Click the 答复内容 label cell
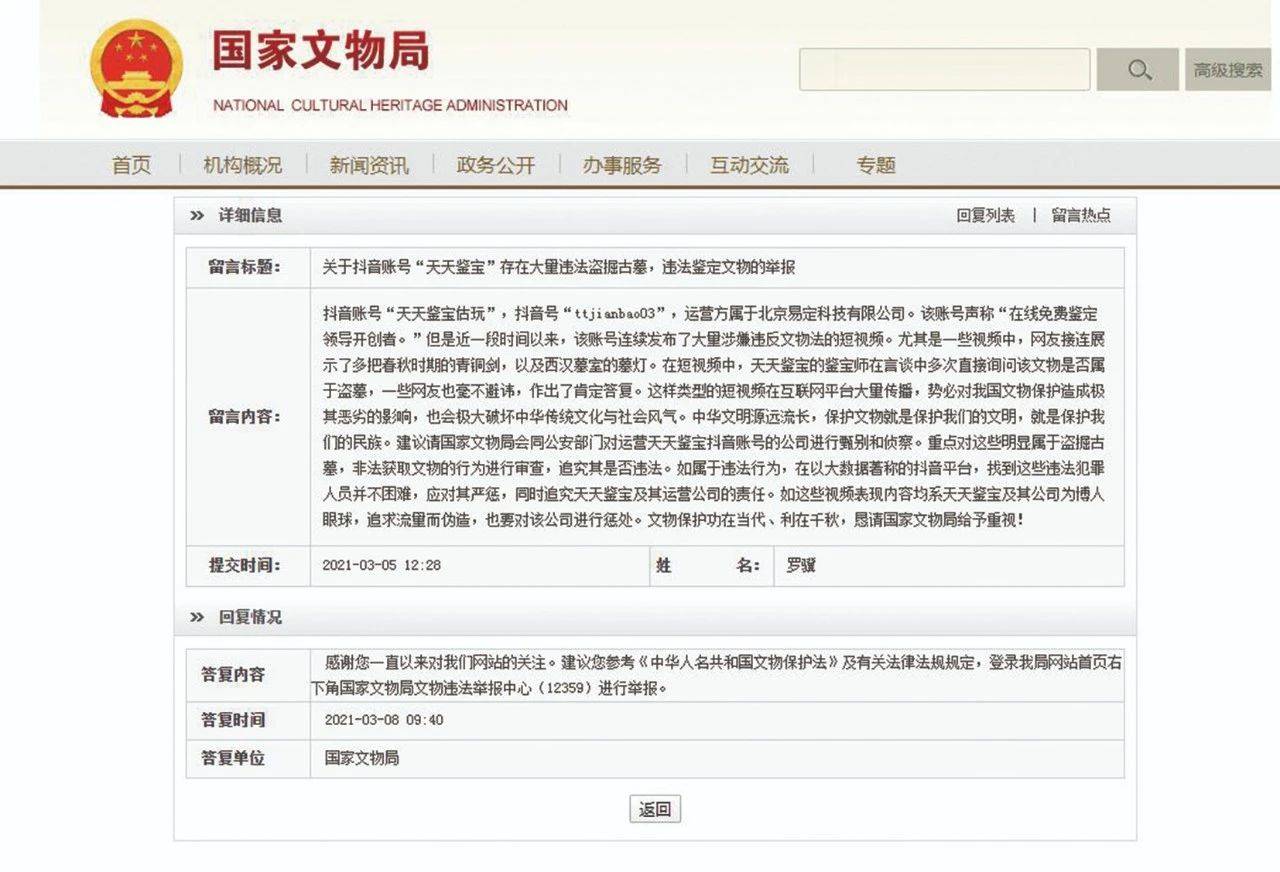This screenshot has width=1280, height=872. 248,674
